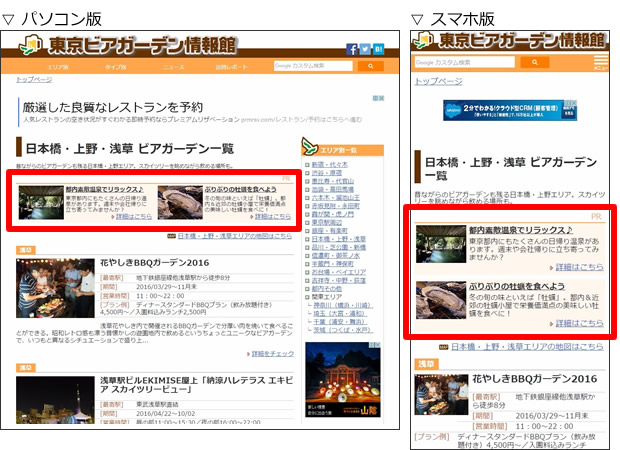Click the Salesforce banner ad in smartphone version
Screen dimensions: 620x450
pyautogui.click(x=511, y=110)
